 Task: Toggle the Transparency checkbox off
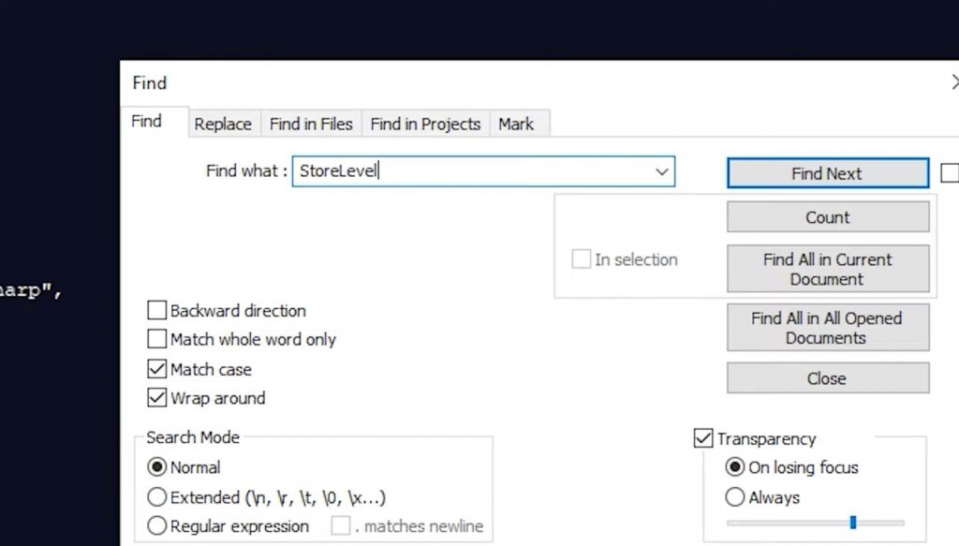tap(704, 439)
